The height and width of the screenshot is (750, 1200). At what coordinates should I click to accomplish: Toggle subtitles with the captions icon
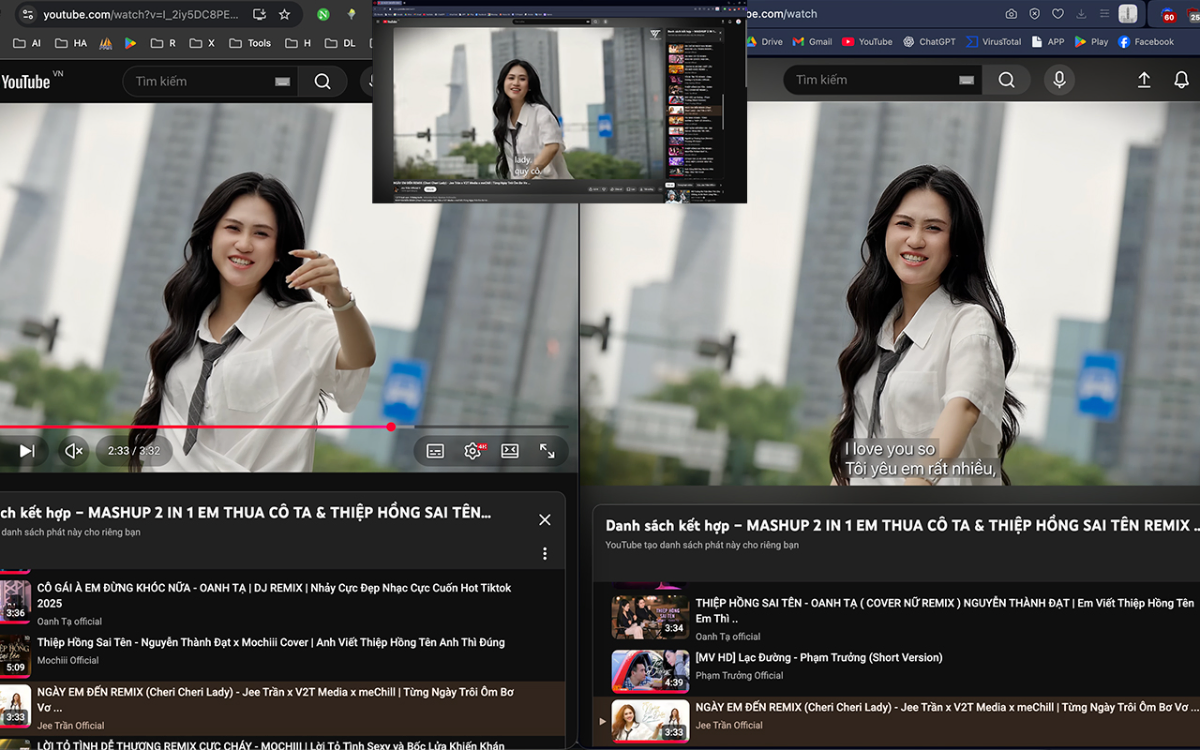(434, 451)
